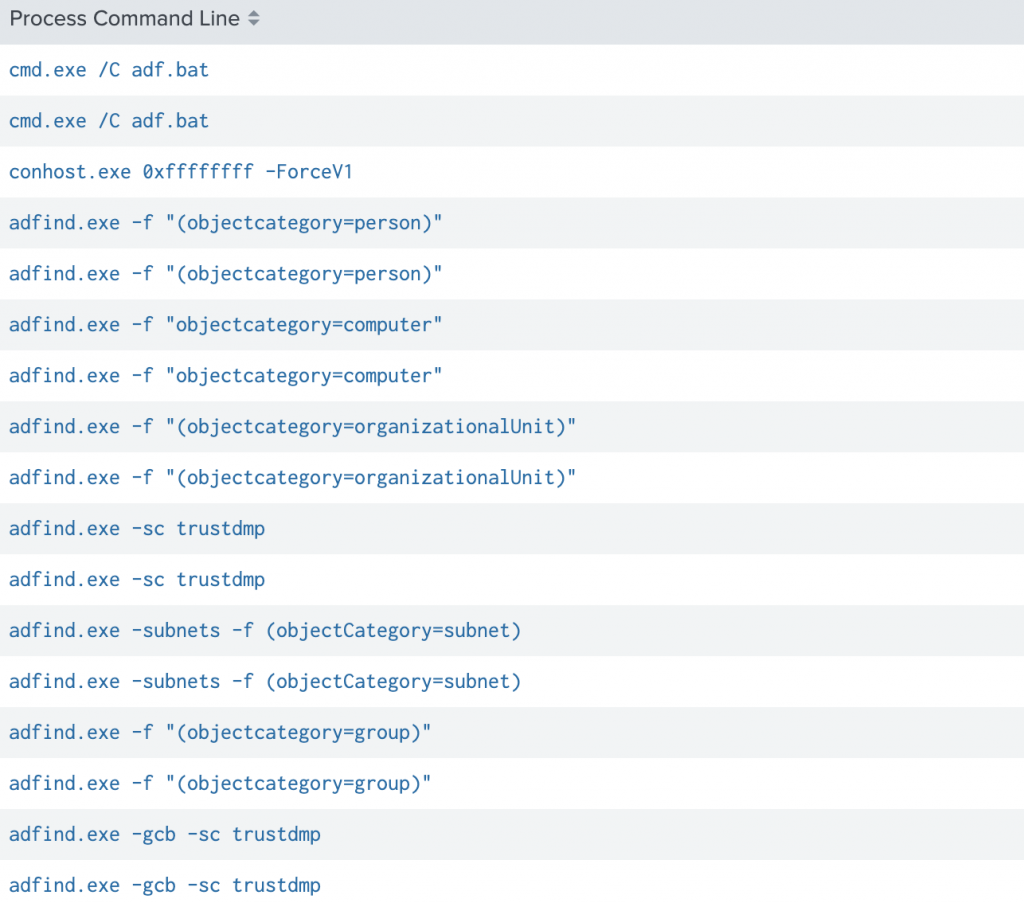Open the second adfind objectcategory=computer entry

pos(225,376)
